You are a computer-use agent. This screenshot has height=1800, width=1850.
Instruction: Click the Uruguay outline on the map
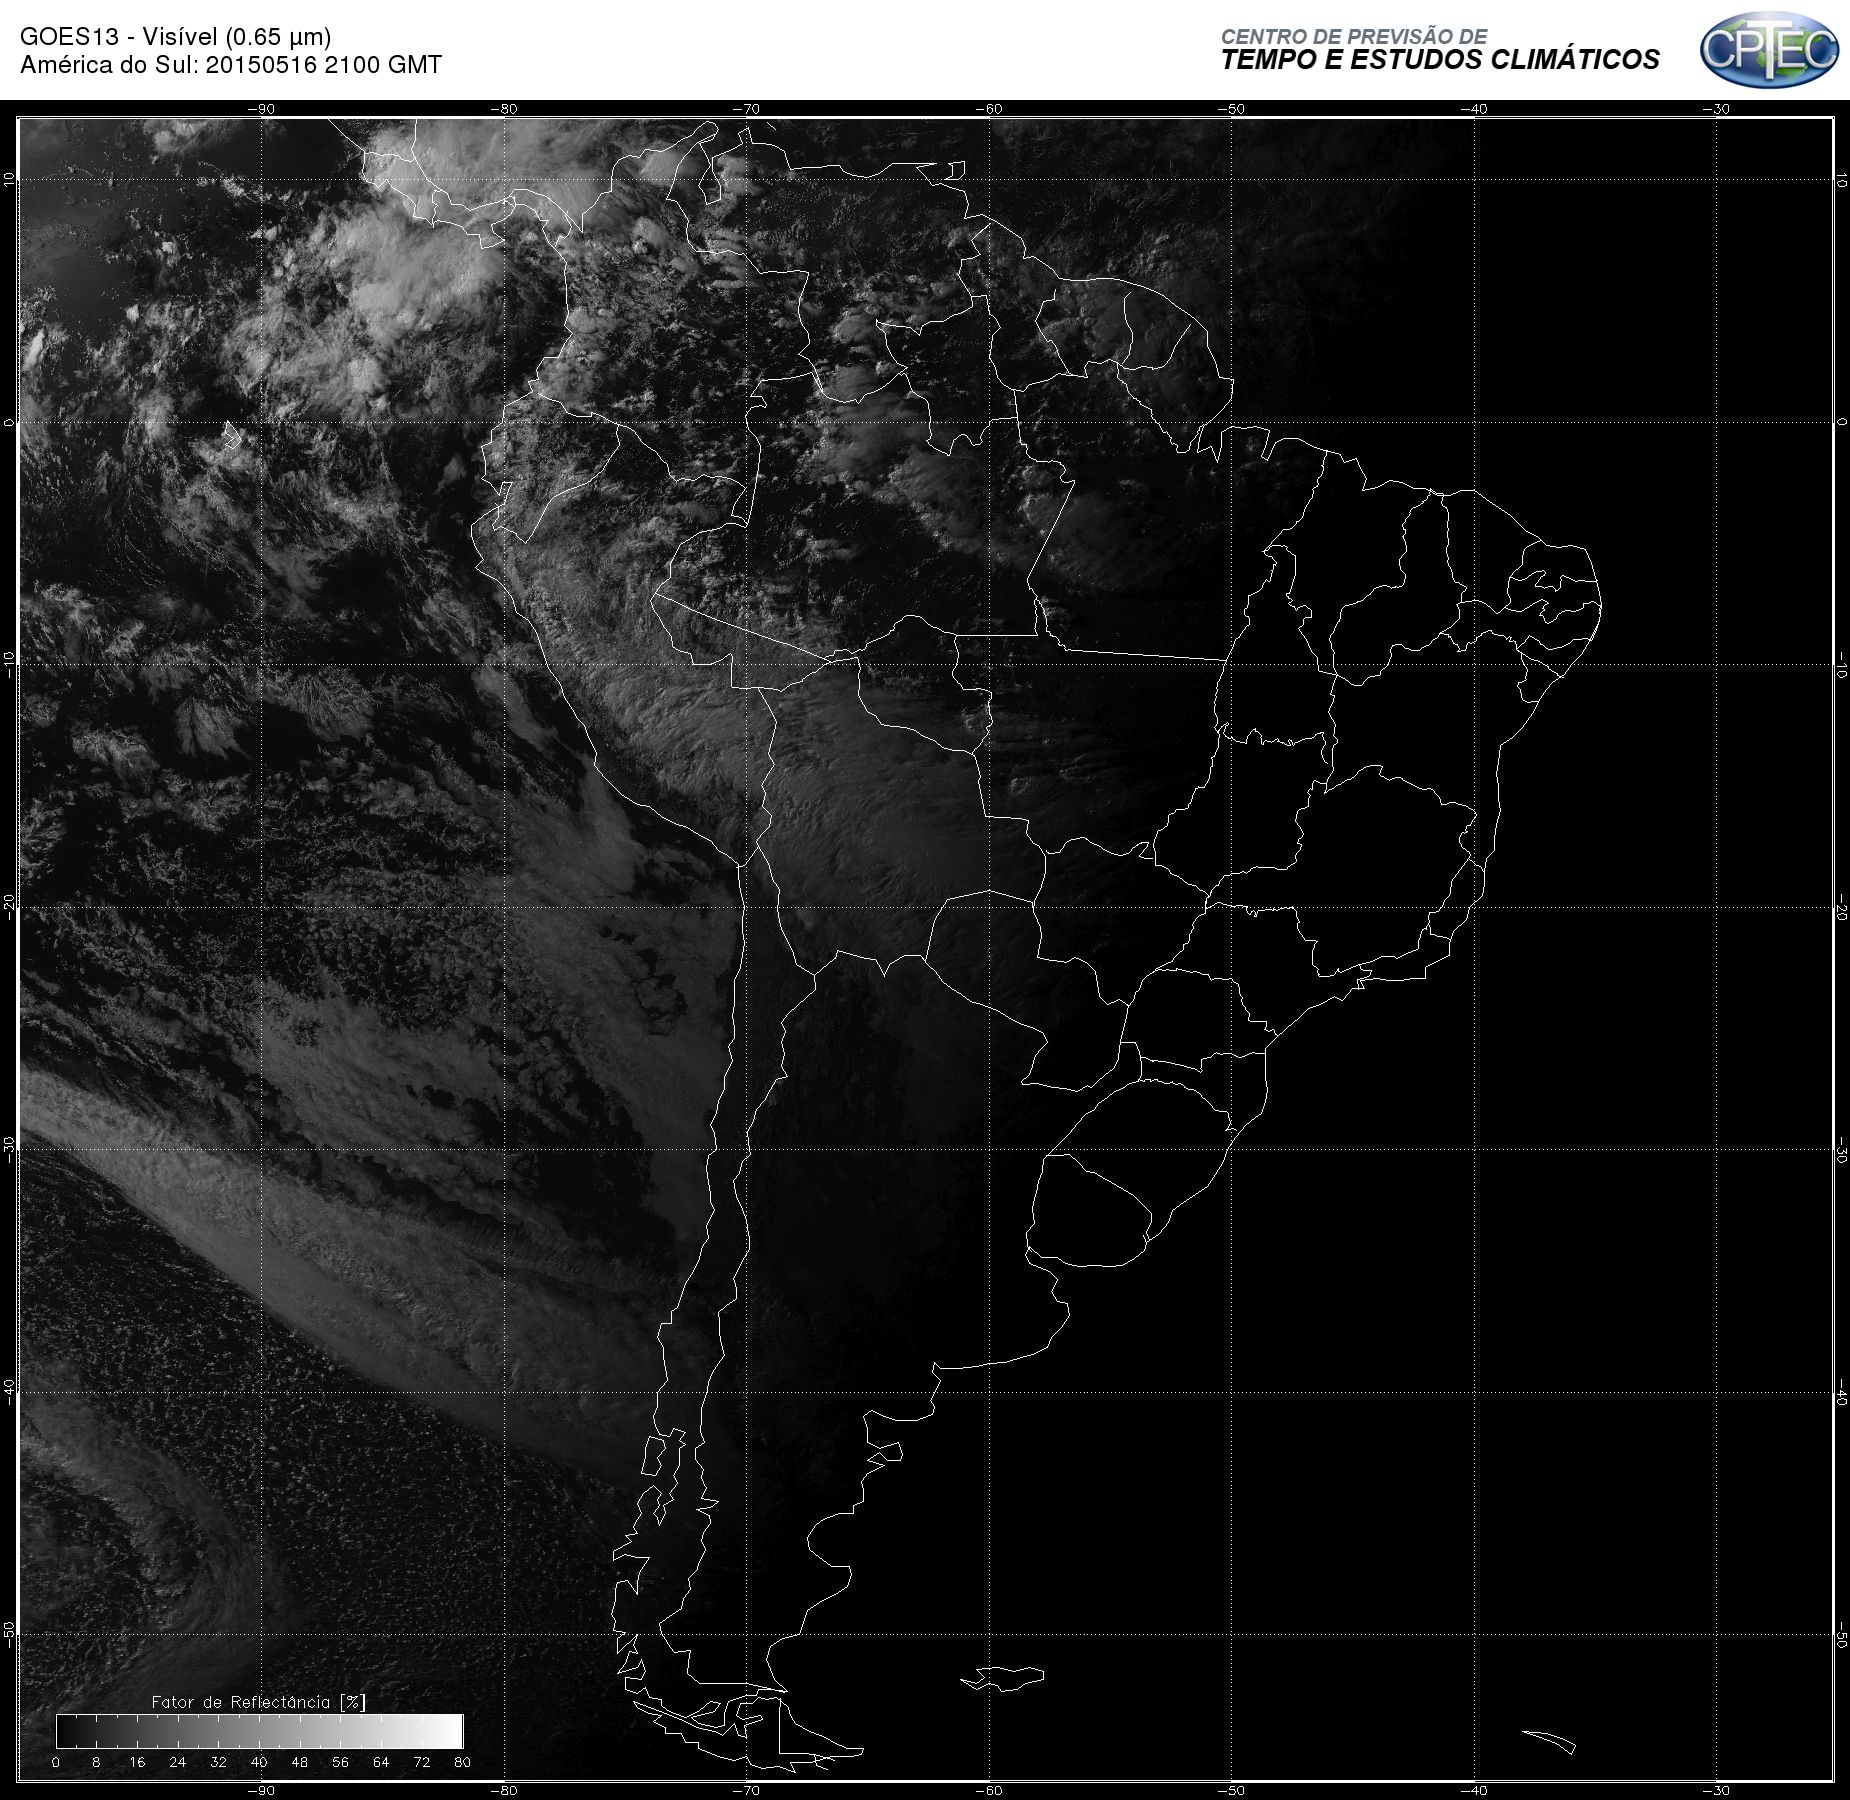1088,1211
